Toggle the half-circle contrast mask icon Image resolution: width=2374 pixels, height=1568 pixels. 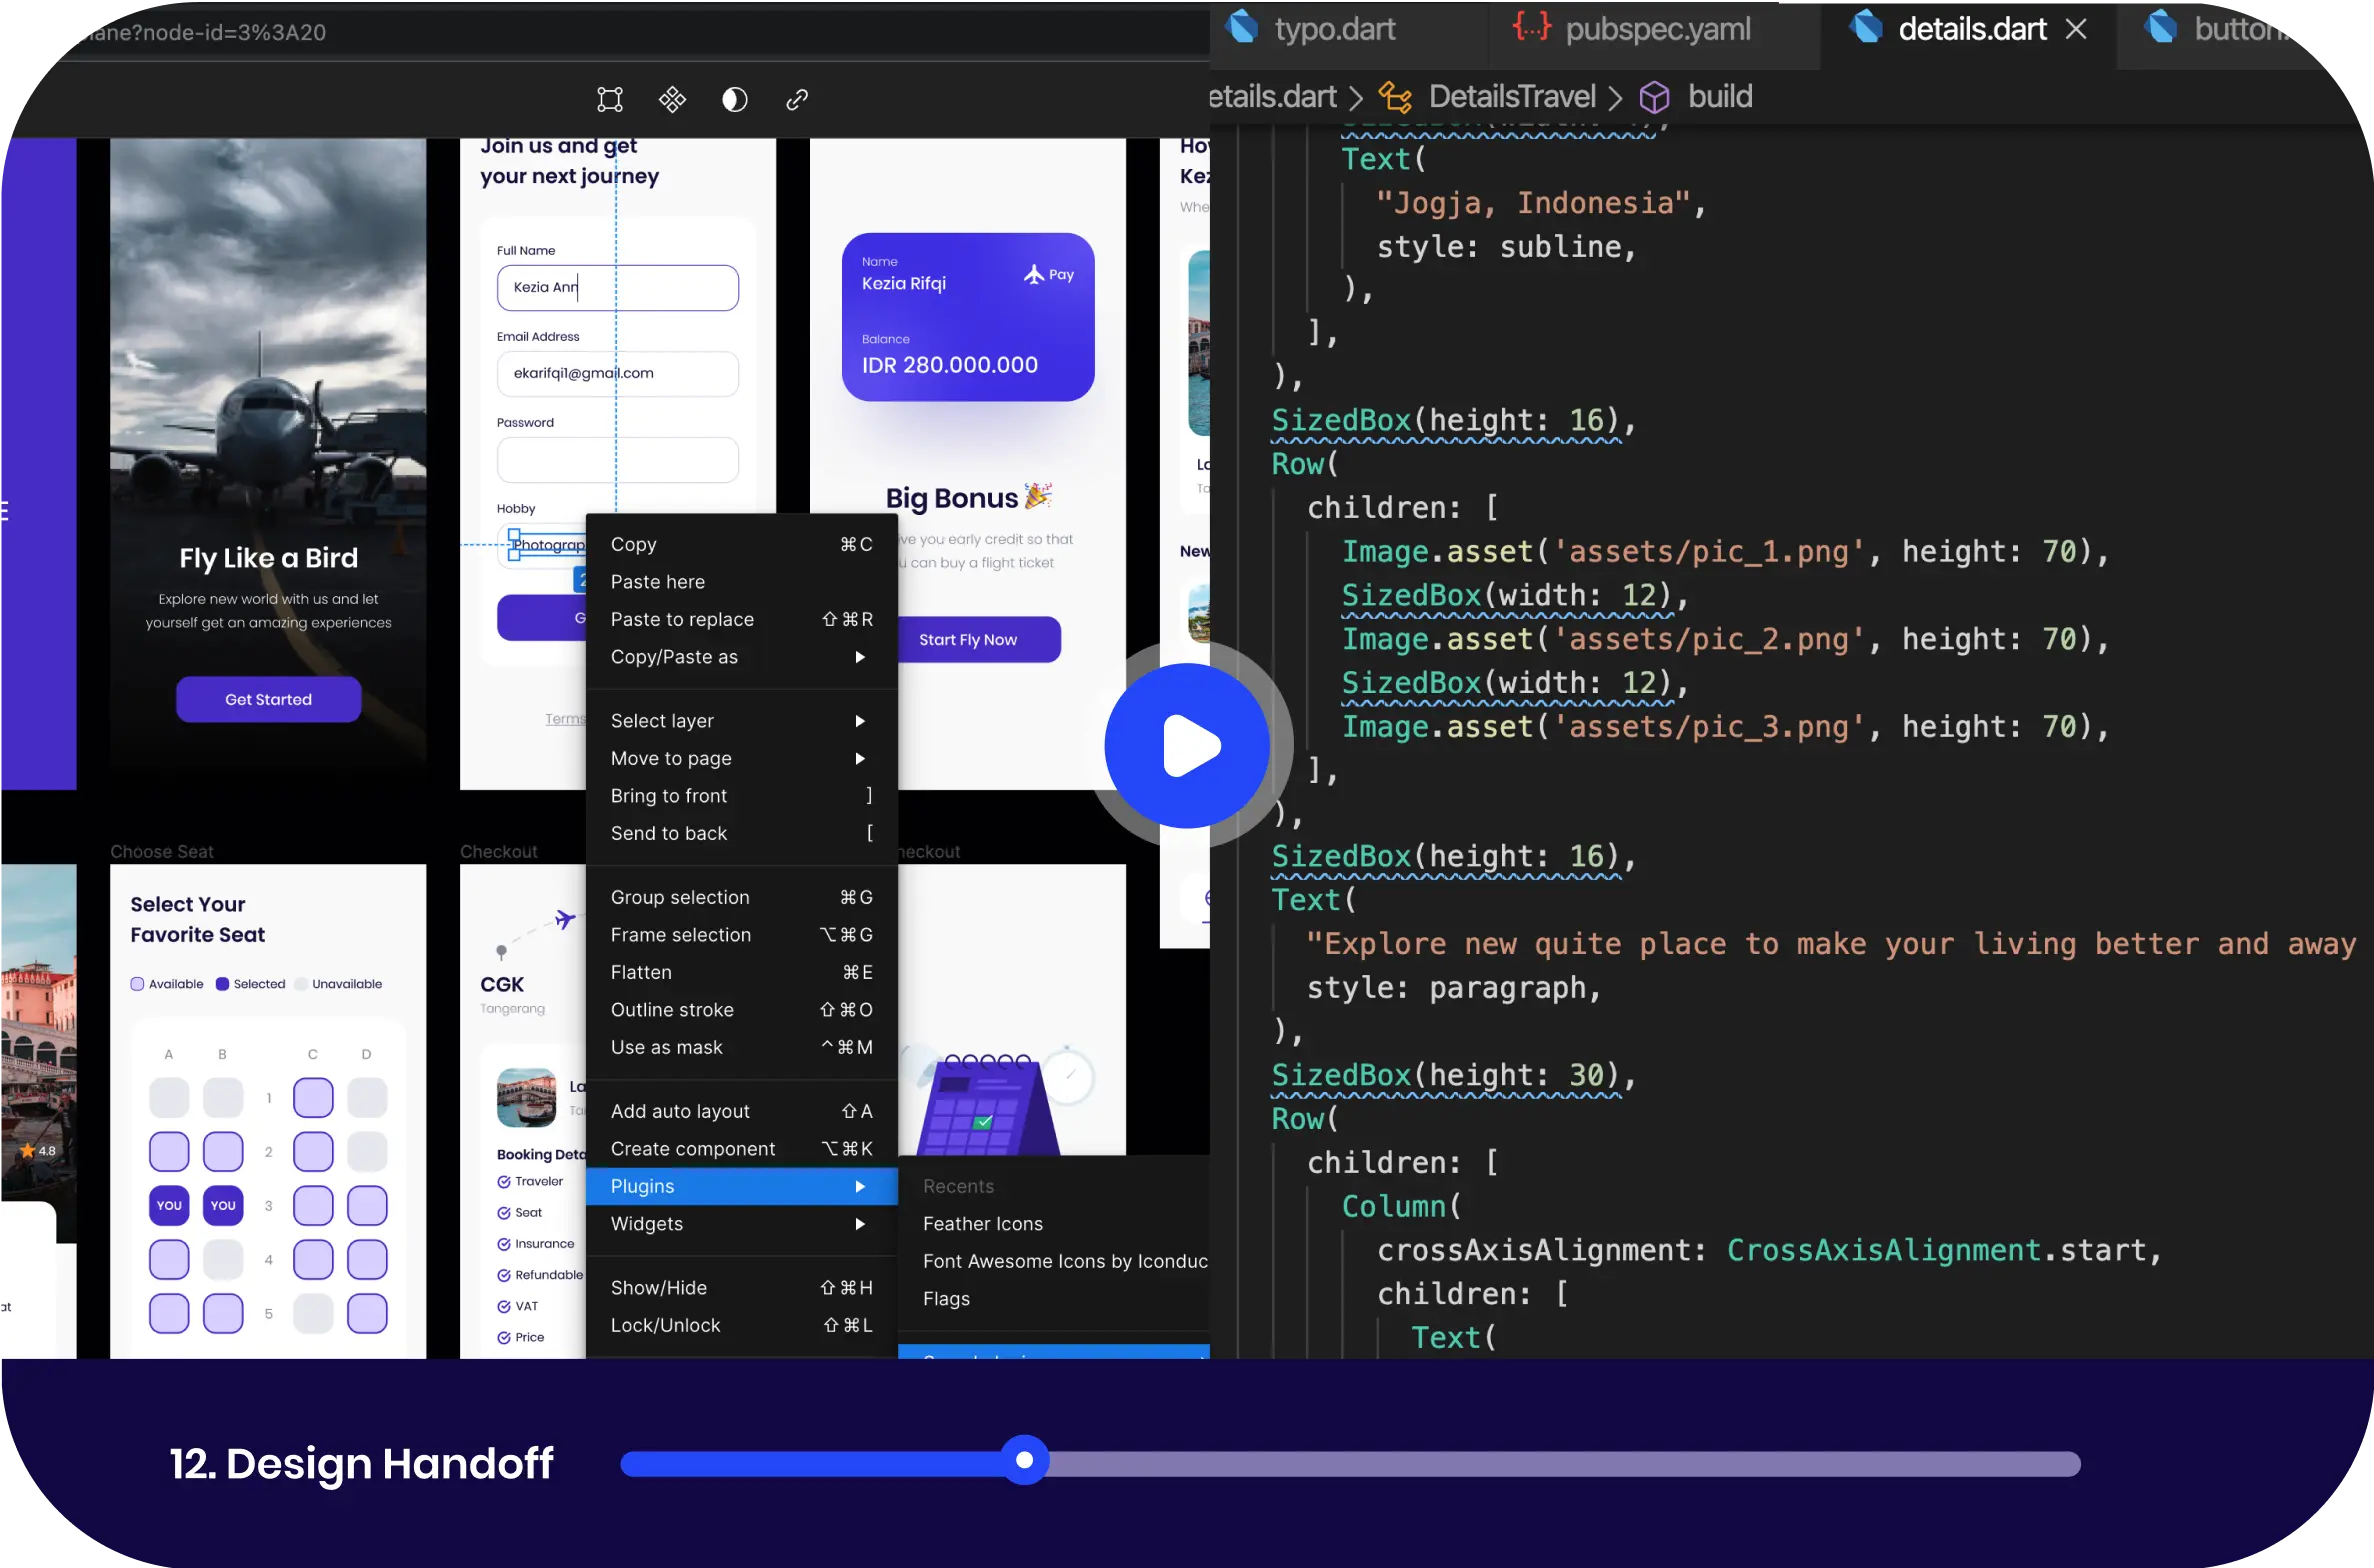tap(734, 99)
